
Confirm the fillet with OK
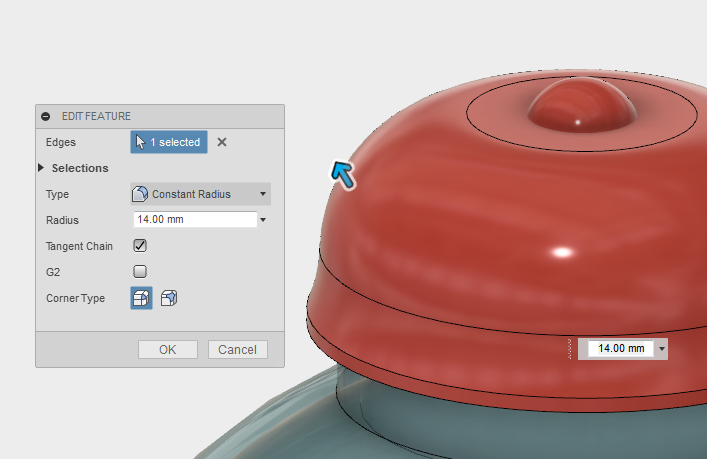(x=168, y=349)
